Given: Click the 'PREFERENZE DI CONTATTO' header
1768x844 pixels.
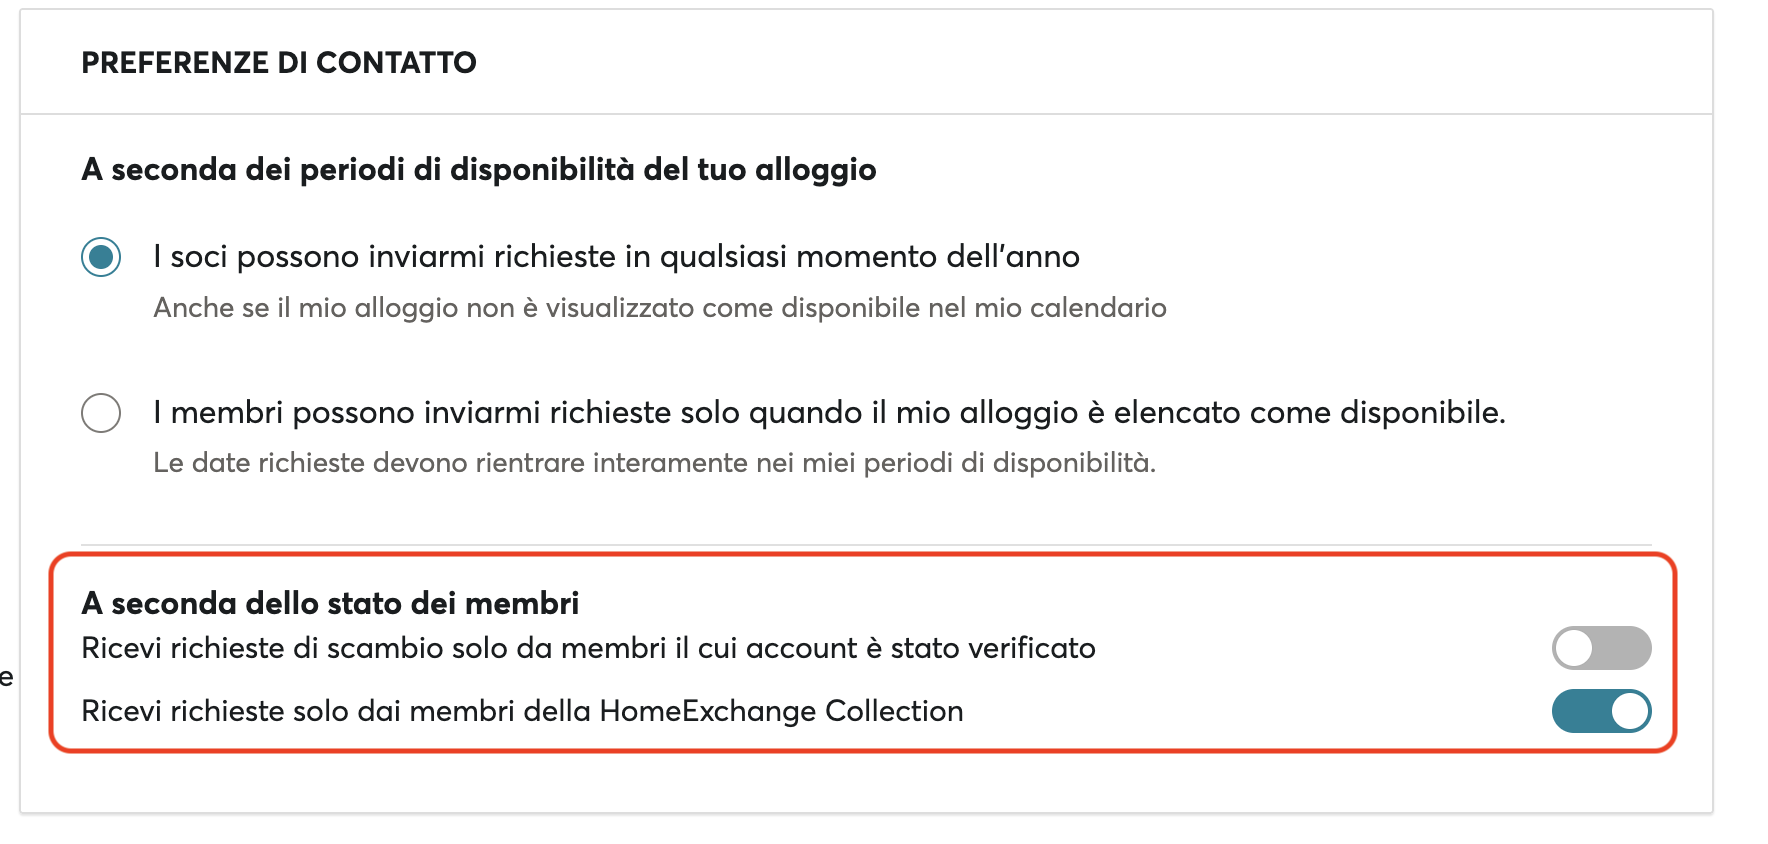Looking at the screenshot, I should 279,63.
